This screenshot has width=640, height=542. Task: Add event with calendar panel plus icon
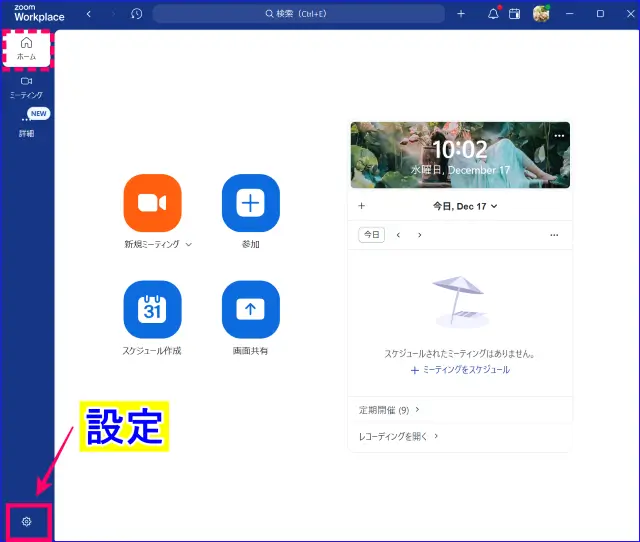(x=361, y=206)
